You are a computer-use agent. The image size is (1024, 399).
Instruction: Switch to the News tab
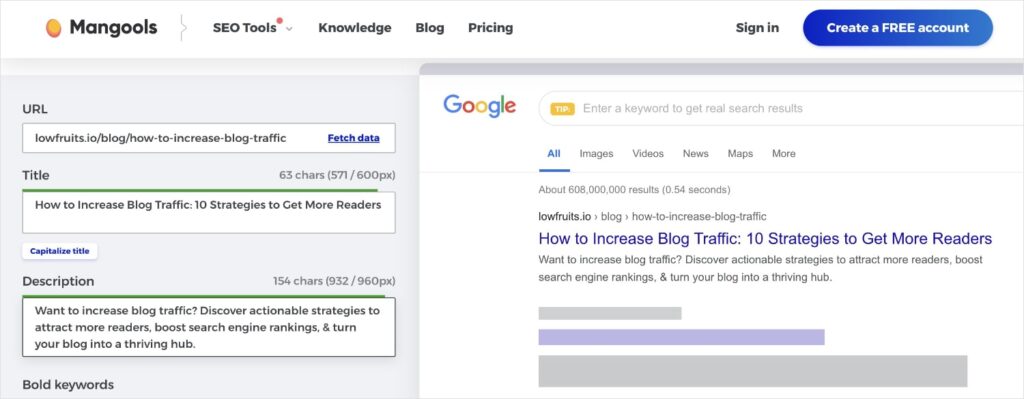tap(696, 154)
